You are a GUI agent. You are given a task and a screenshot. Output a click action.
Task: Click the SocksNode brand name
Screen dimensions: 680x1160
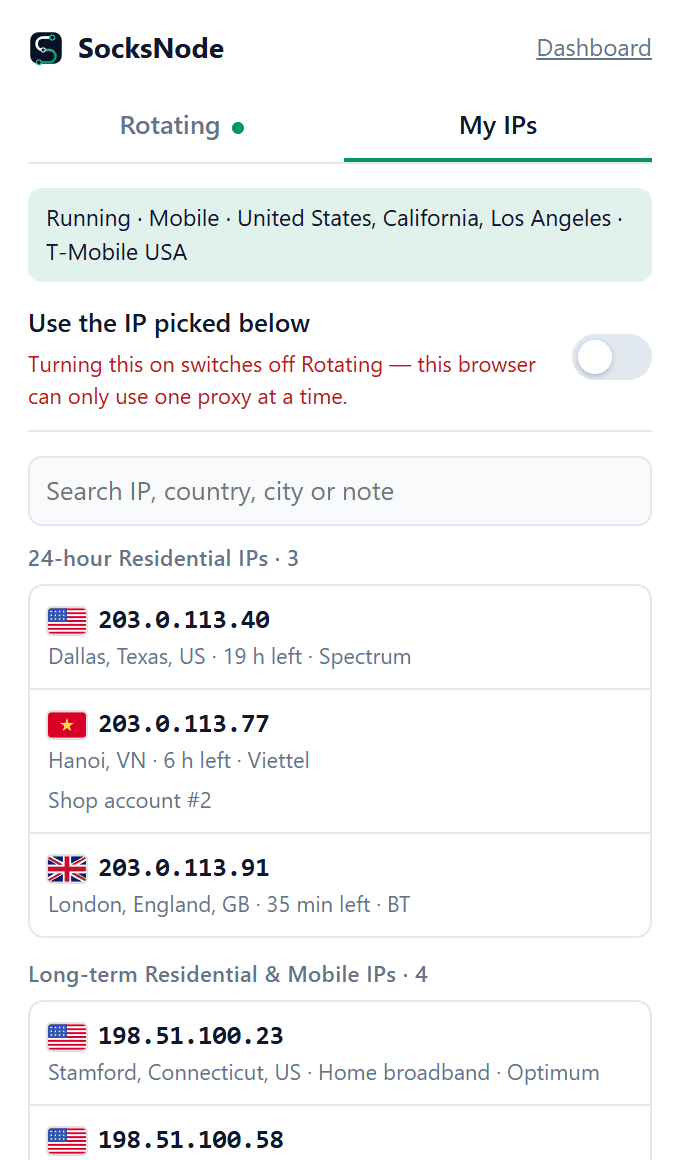point(151,49)
